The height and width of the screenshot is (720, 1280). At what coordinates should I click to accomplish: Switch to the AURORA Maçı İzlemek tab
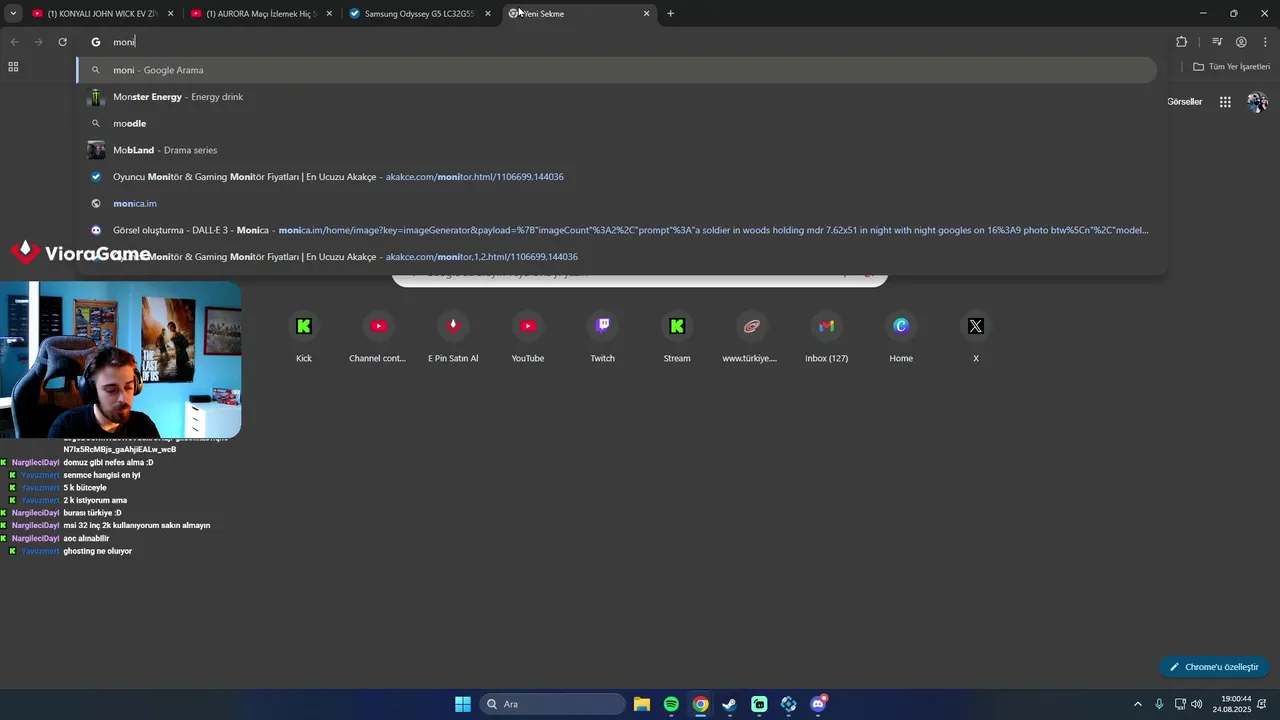[x=261, y=14]
